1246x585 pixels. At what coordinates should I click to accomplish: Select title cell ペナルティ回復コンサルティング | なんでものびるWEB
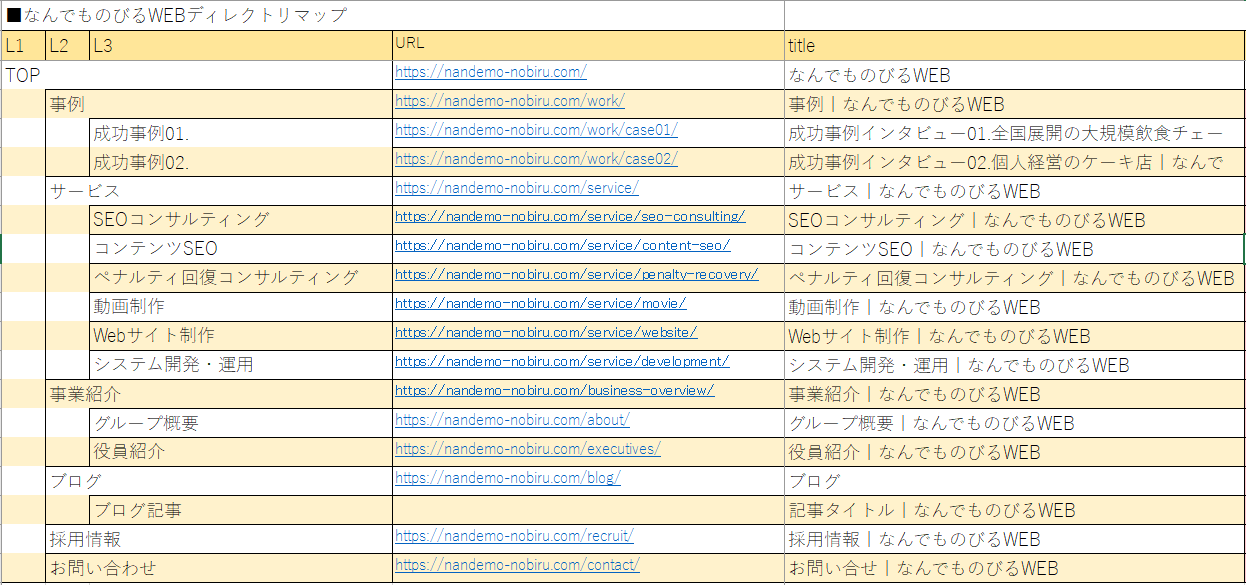pyautogui.click(x=1015, y=278)
